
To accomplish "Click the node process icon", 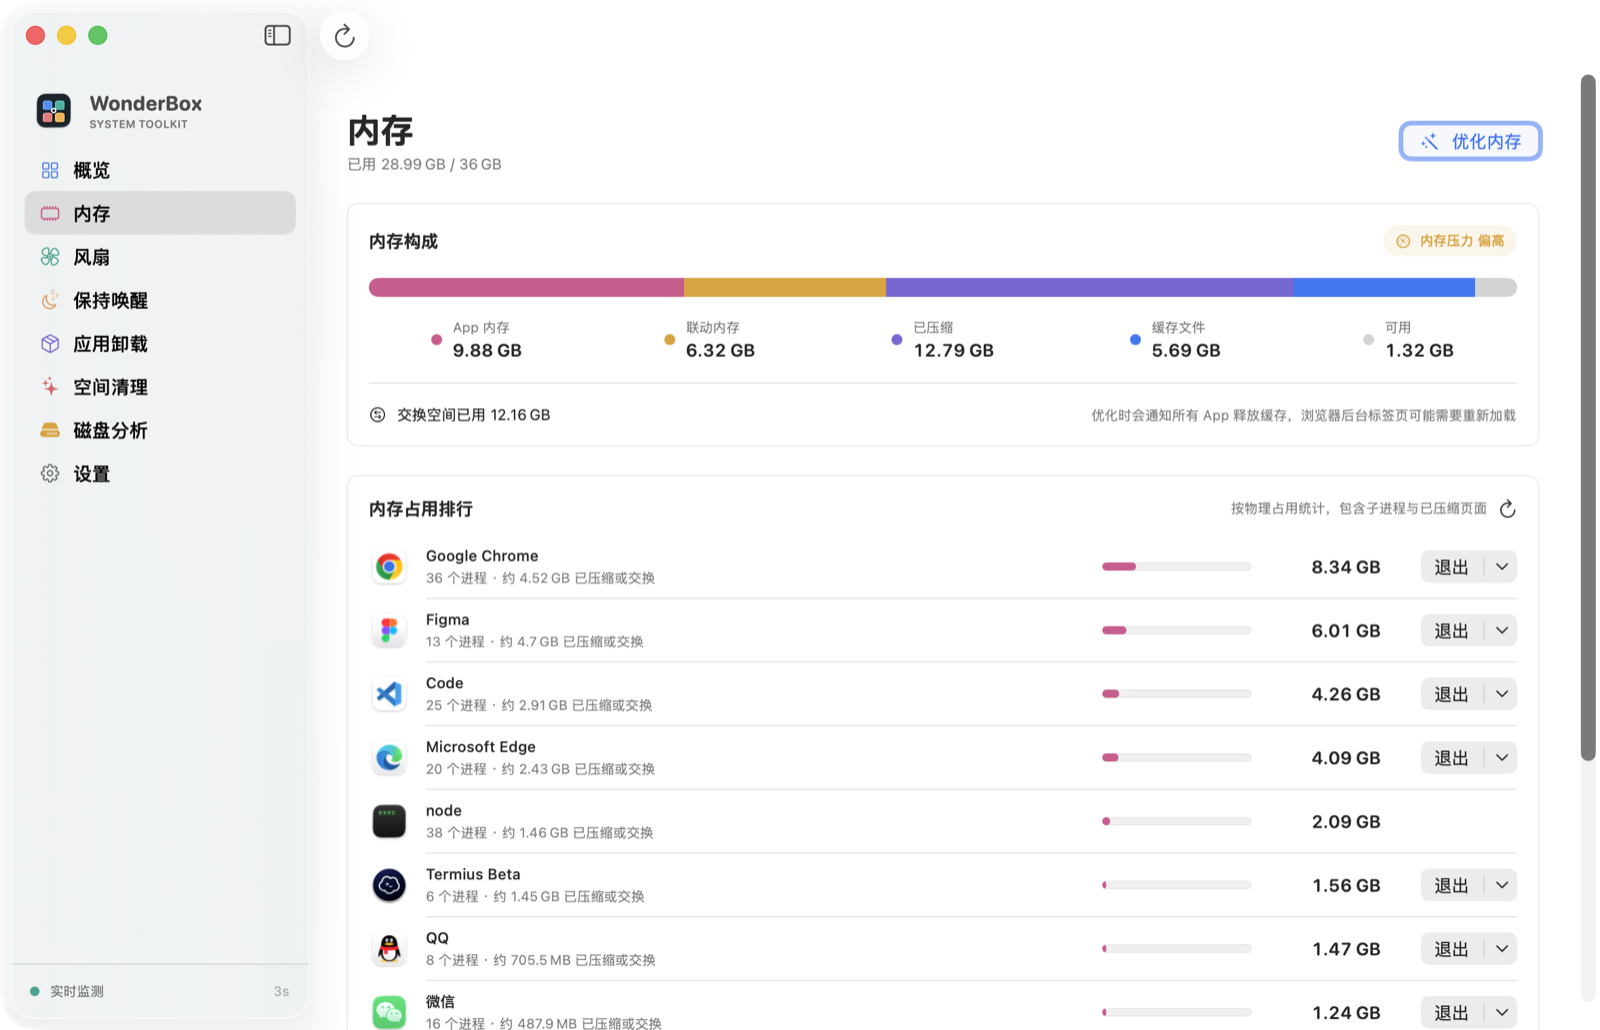I will 389,821.
